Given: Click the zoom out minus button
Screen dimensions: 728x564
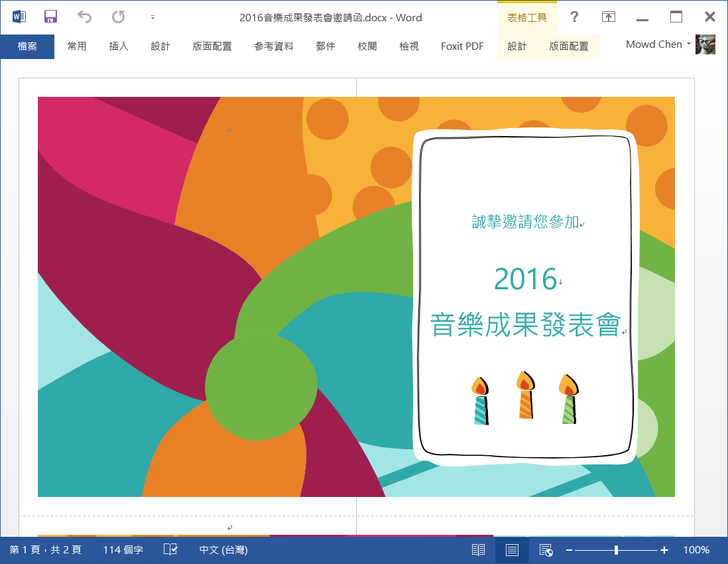Looking at the screenshot, I should point(569,550).
